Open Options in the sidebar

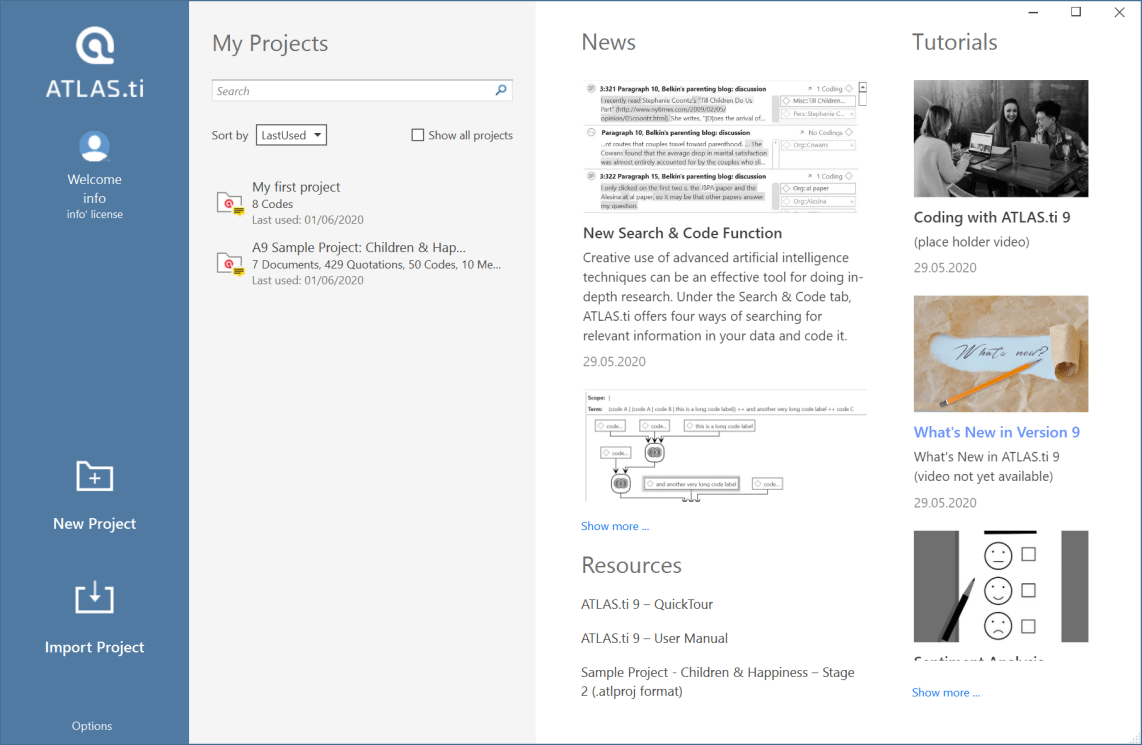coord(92,726)
